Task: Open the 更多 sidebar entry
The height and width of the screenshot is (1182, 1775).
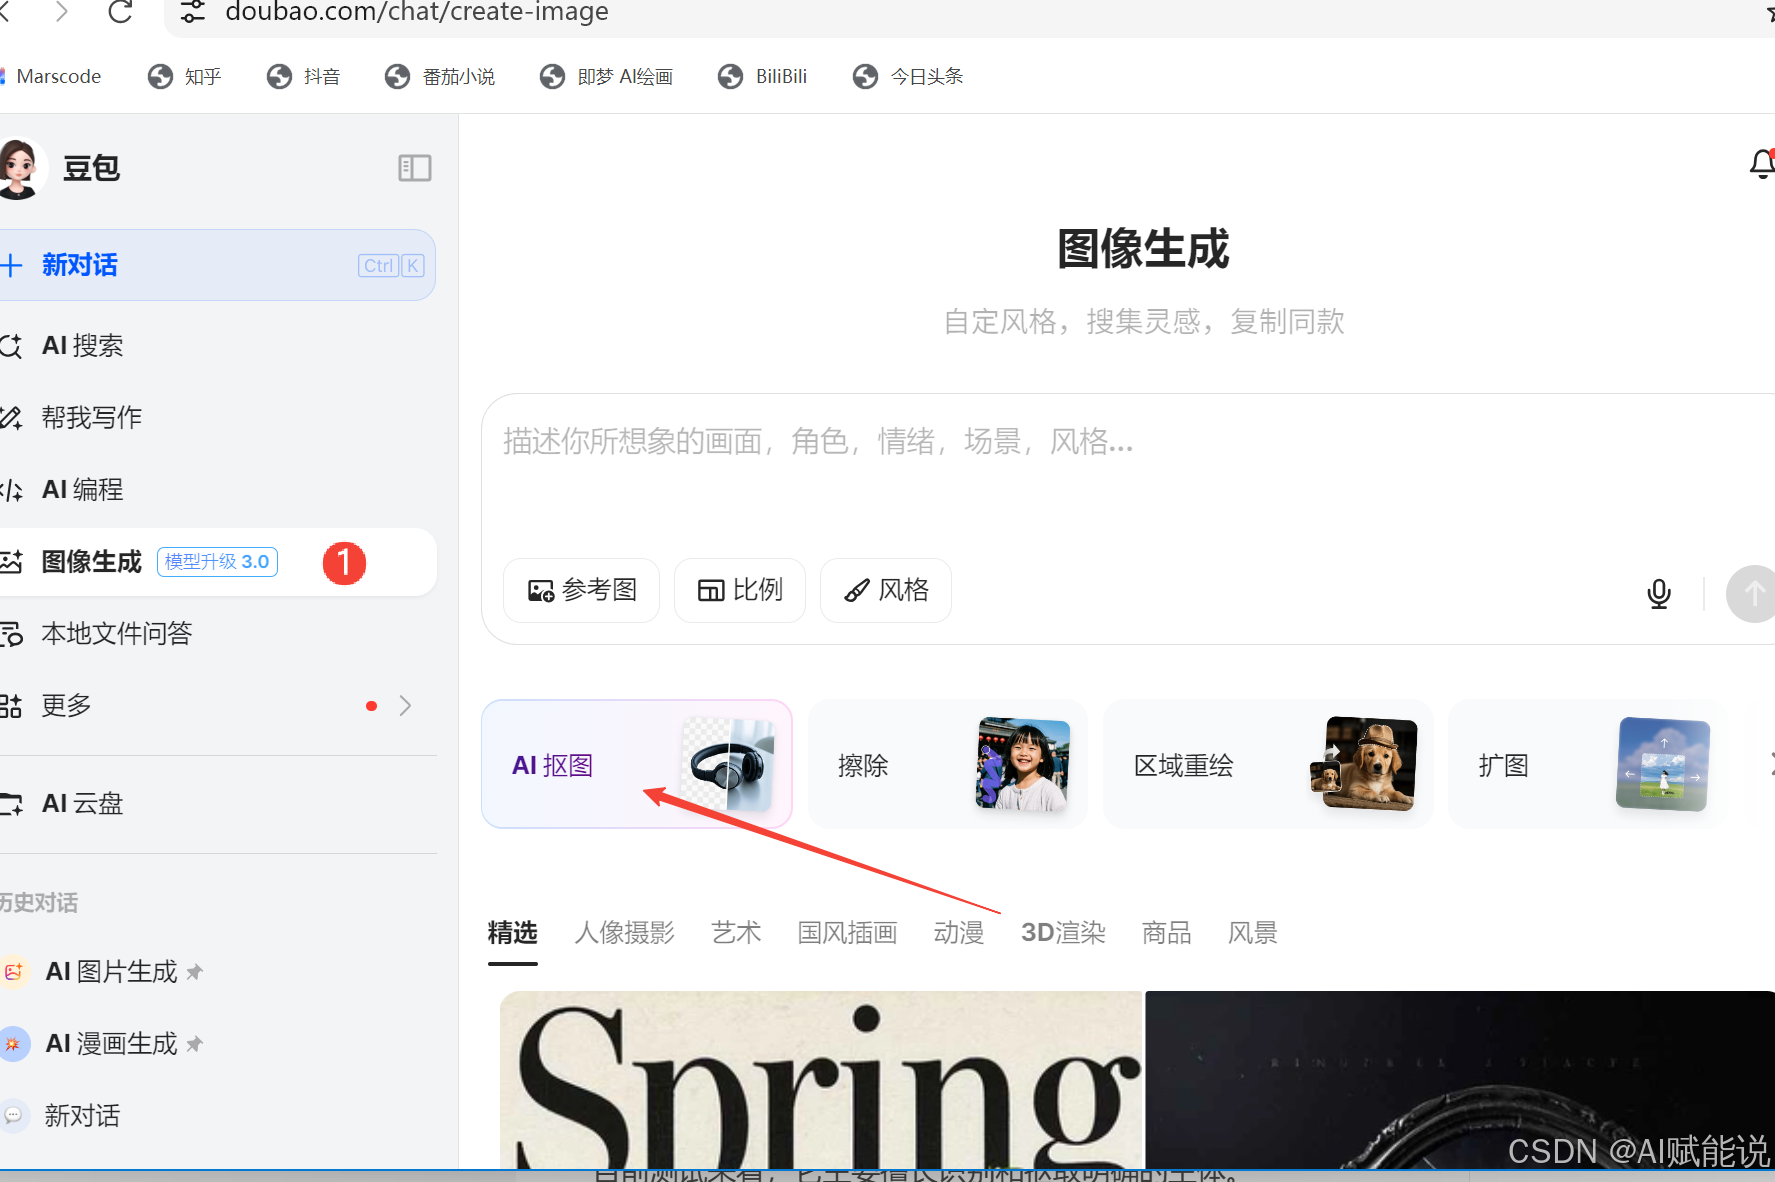Action: [217, 706]
